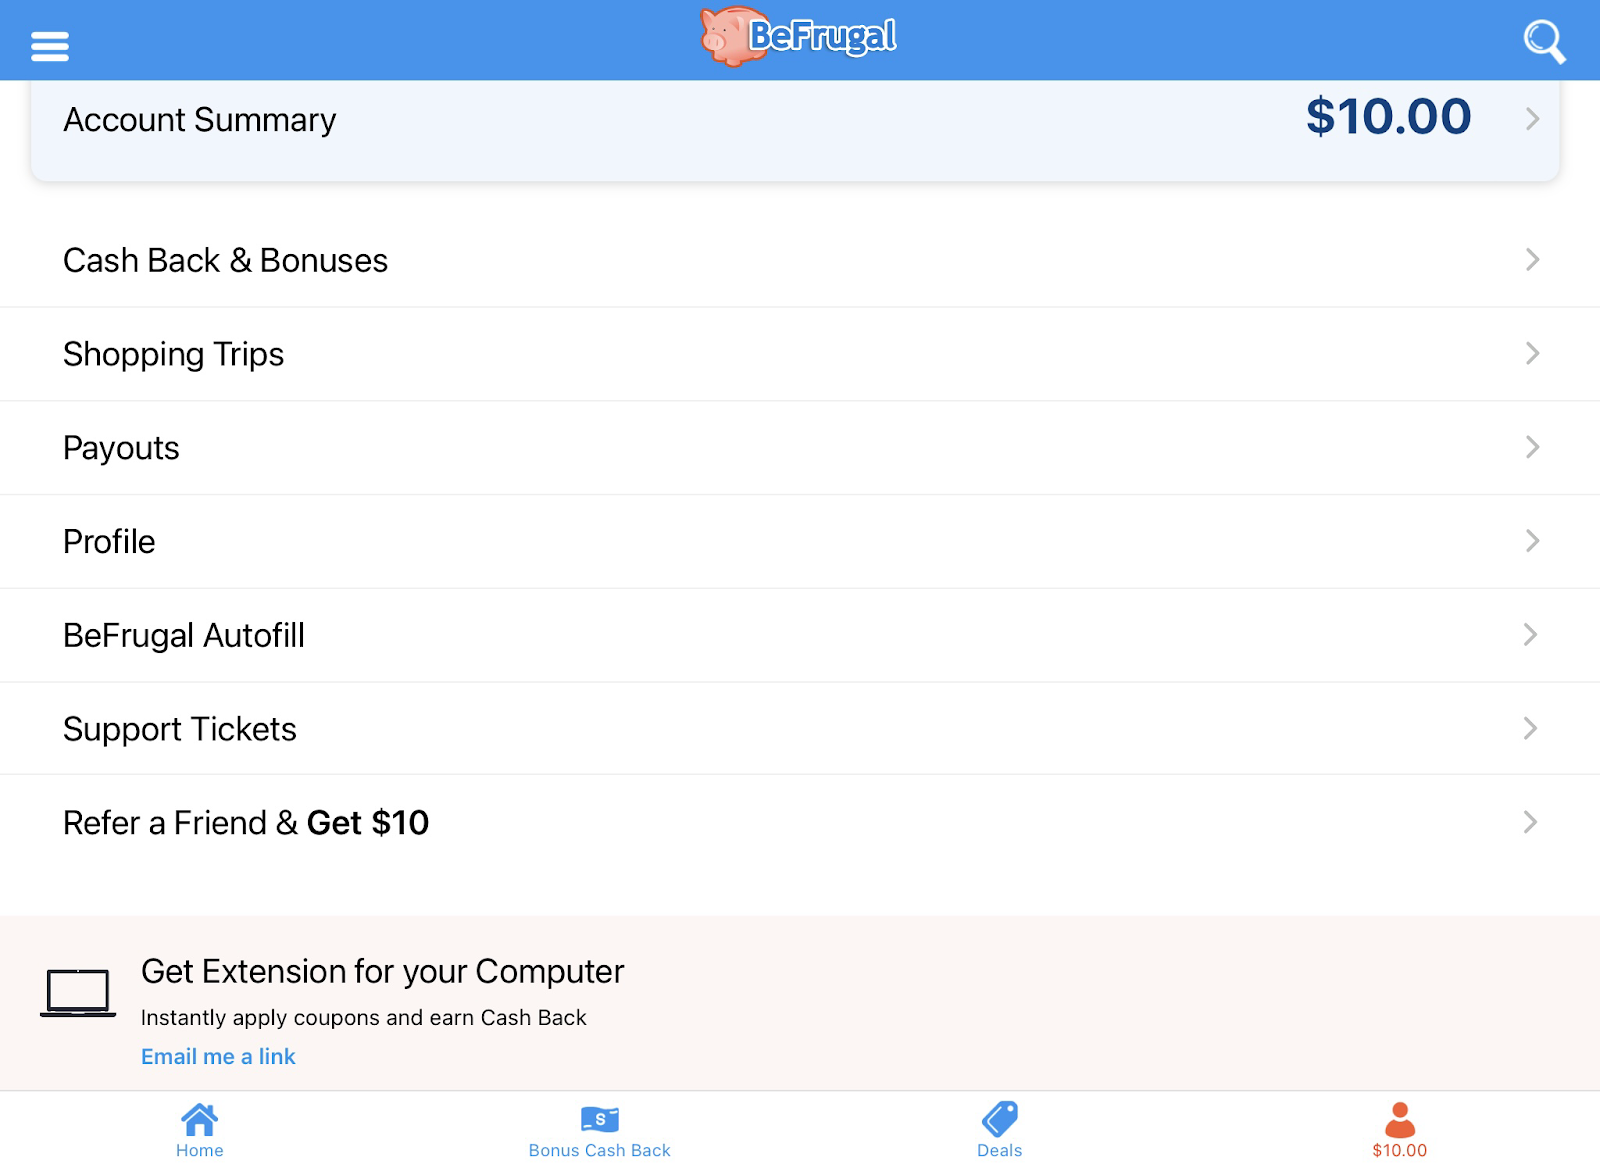Expand the Cash Back & Bonuses section

(800, 260)
